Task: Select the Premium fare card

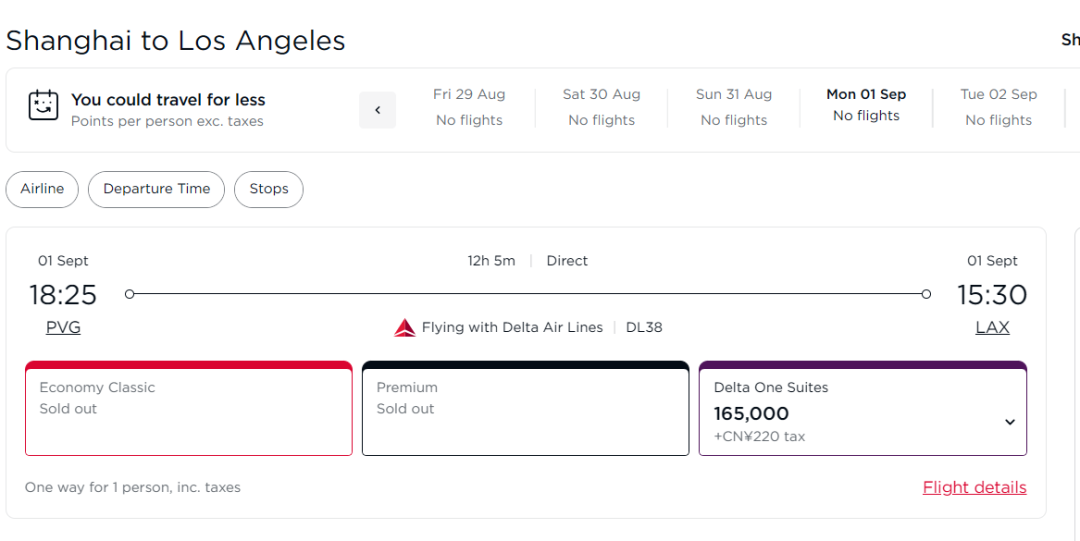Action: point(525,409)
